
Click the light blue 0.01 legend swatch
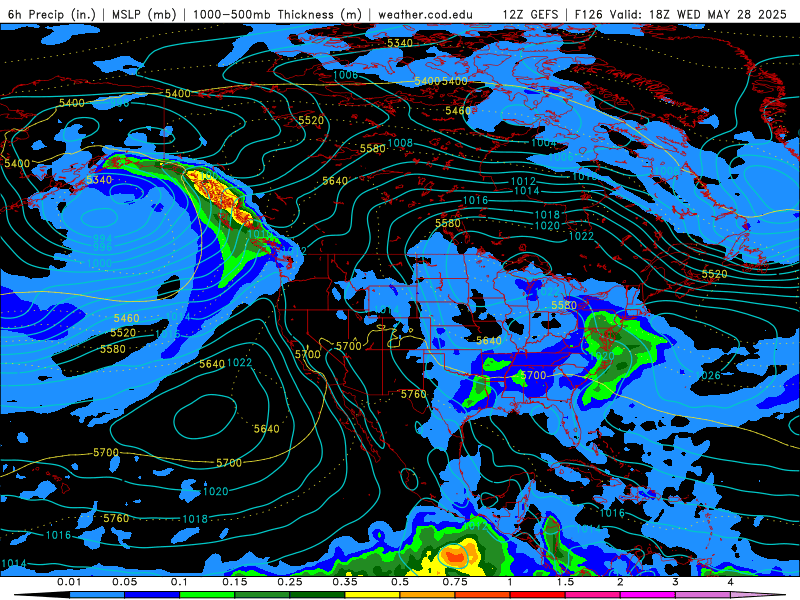coord(97,595)
